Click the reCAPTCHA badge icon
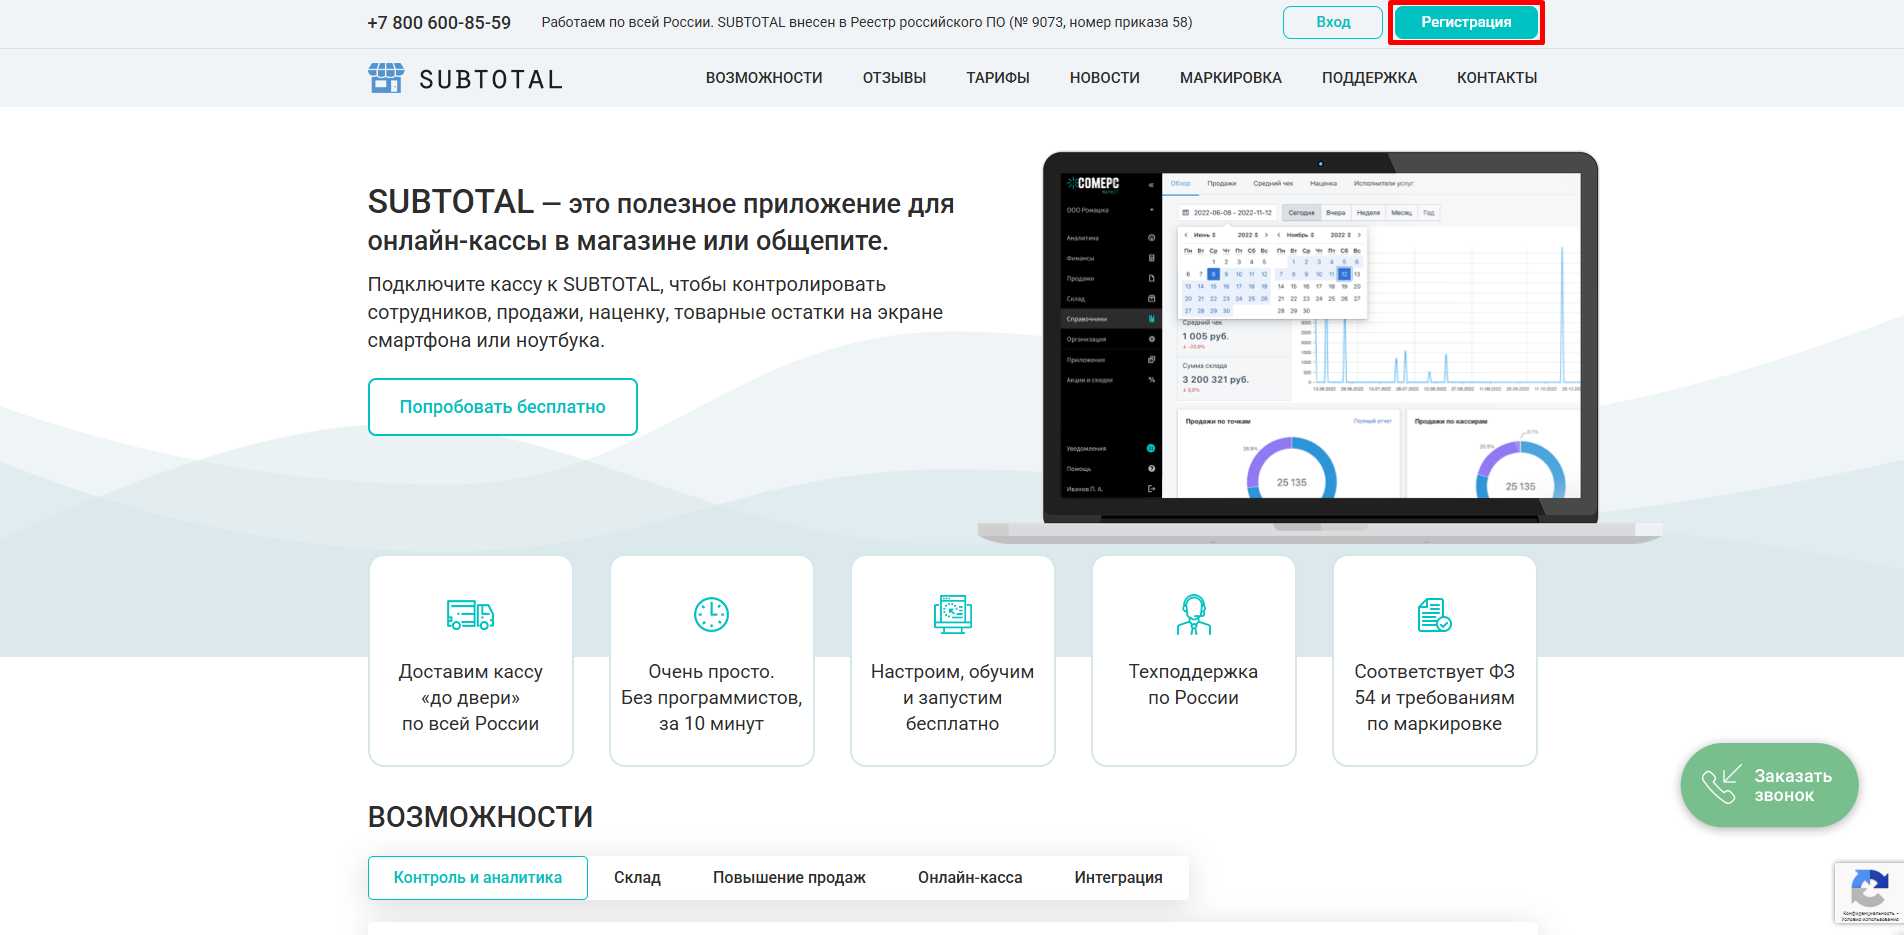This screenshot has width=1904, height=935. click(1868, 889)
